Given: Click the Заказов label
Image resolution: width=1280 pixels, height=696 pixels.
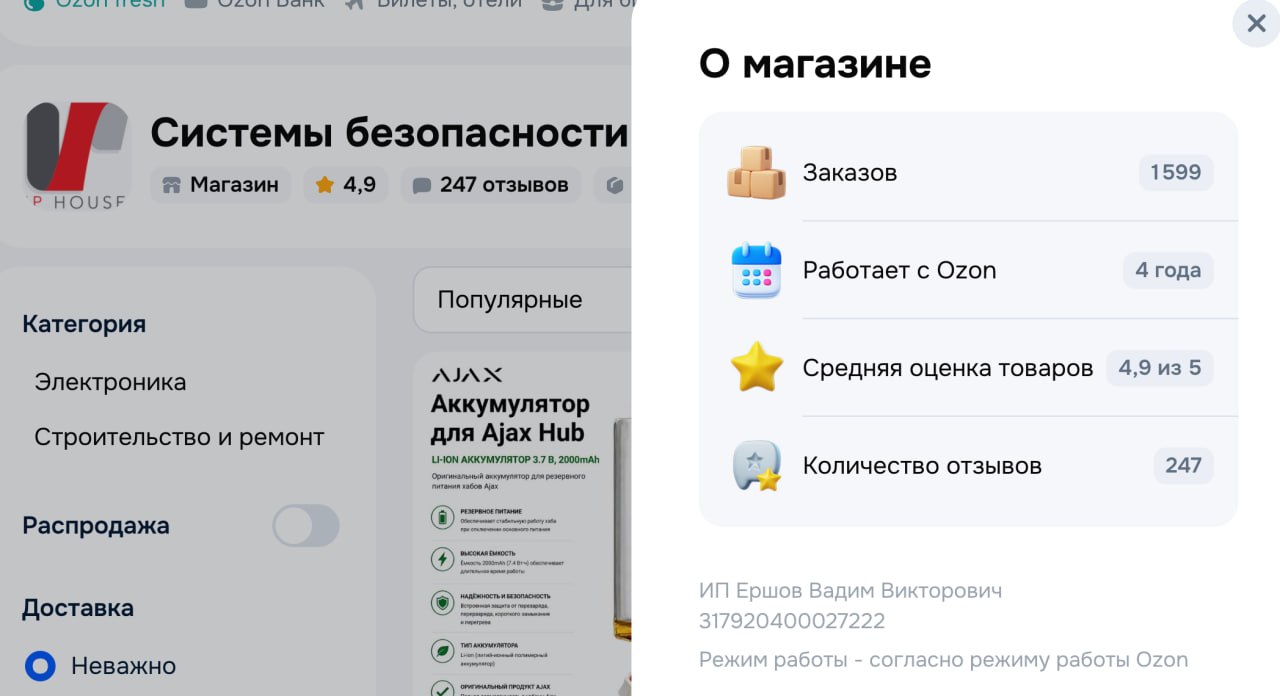Looking at the screenshot, I should click(850, 172).
